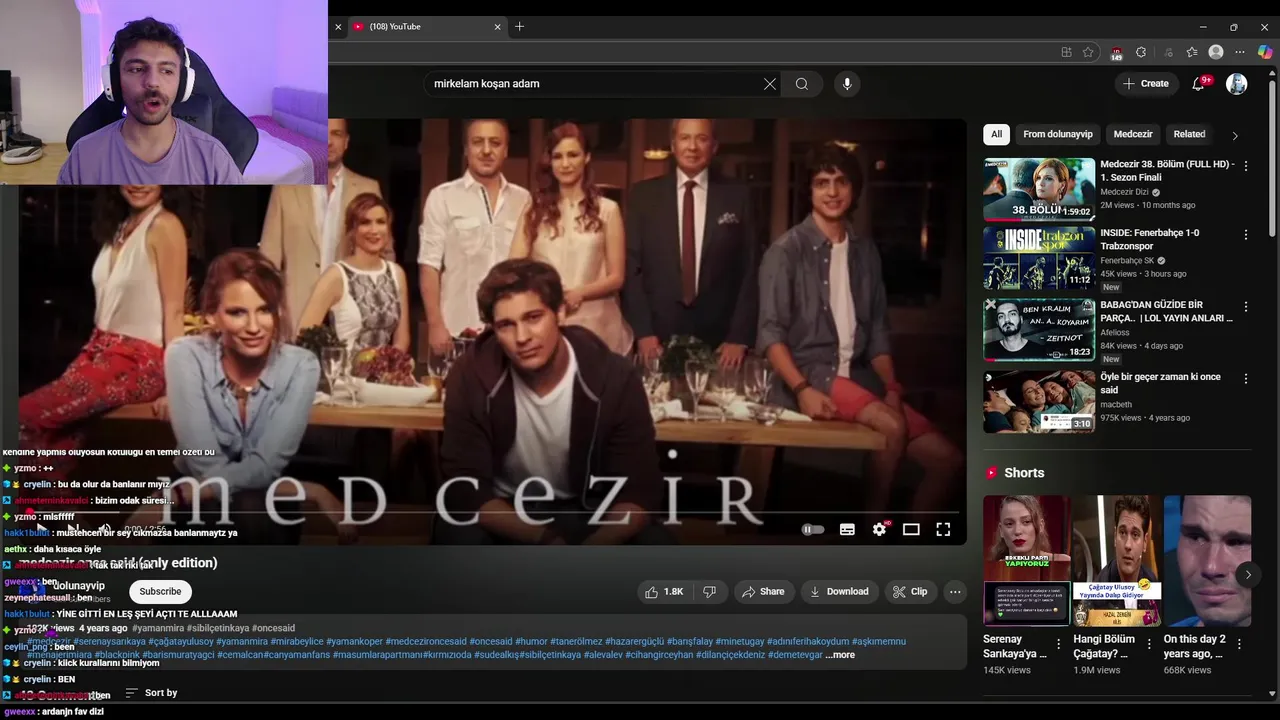1280x720 pixels.
Task: Select From dolunayvip filter chip
Action: 1057,134
